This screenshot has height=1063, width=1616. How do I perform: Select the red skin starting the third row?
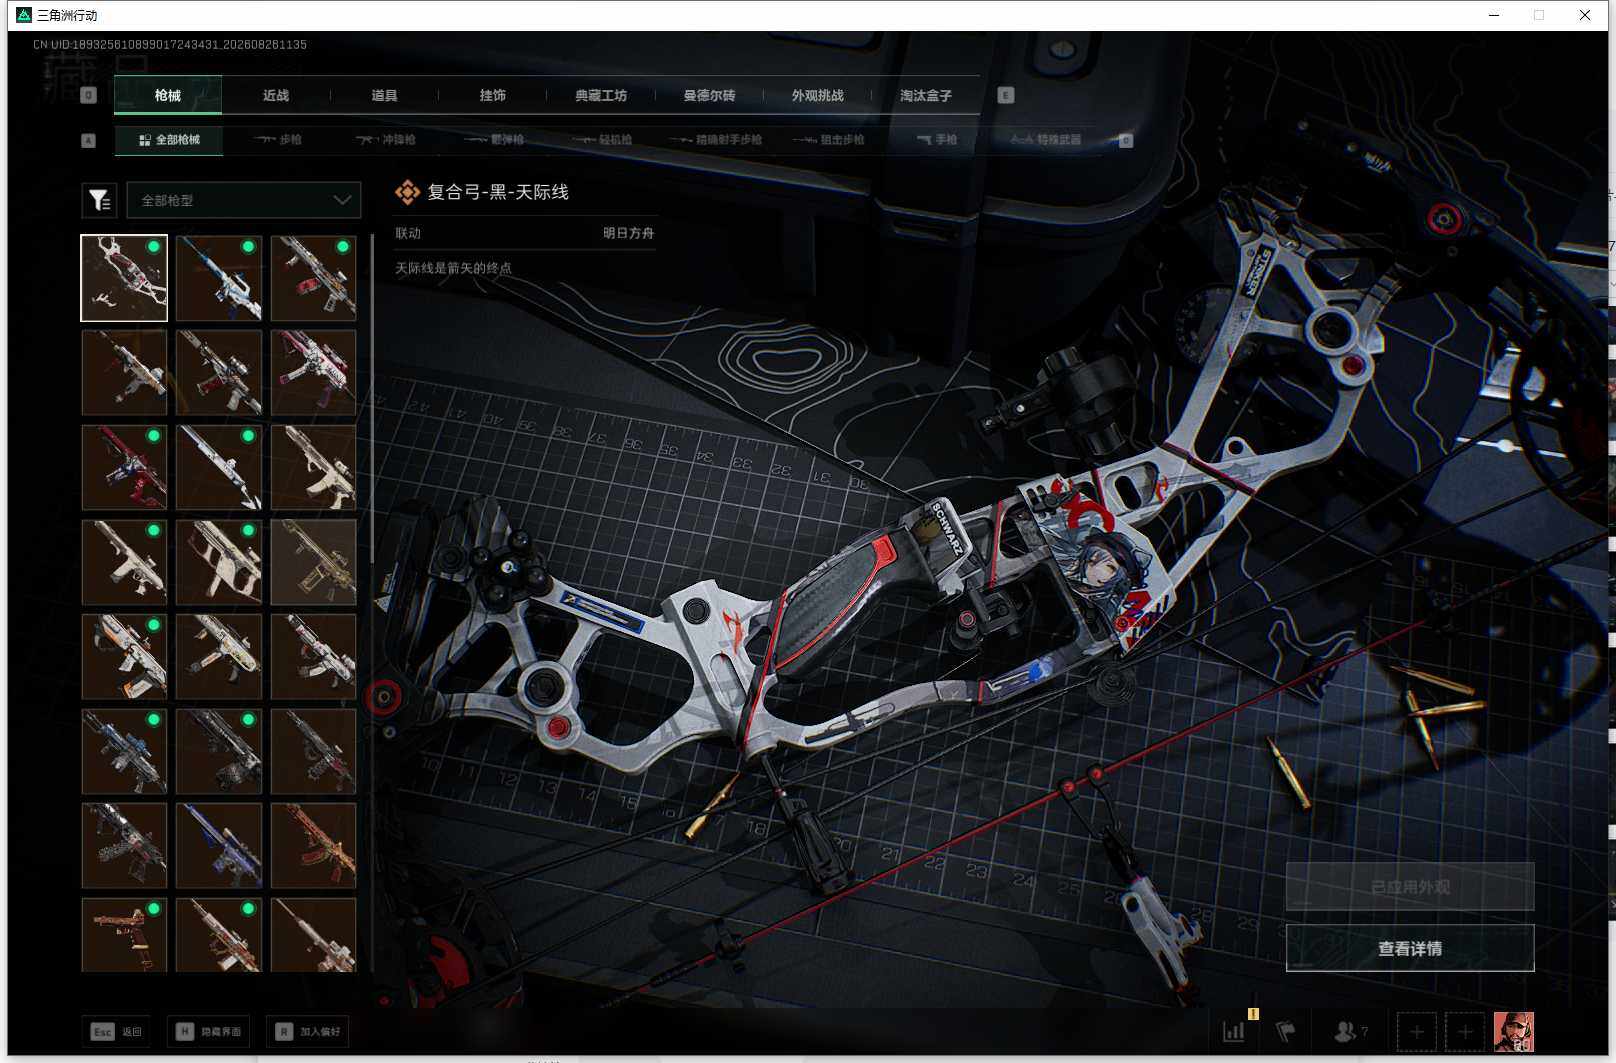coord(124,467)
